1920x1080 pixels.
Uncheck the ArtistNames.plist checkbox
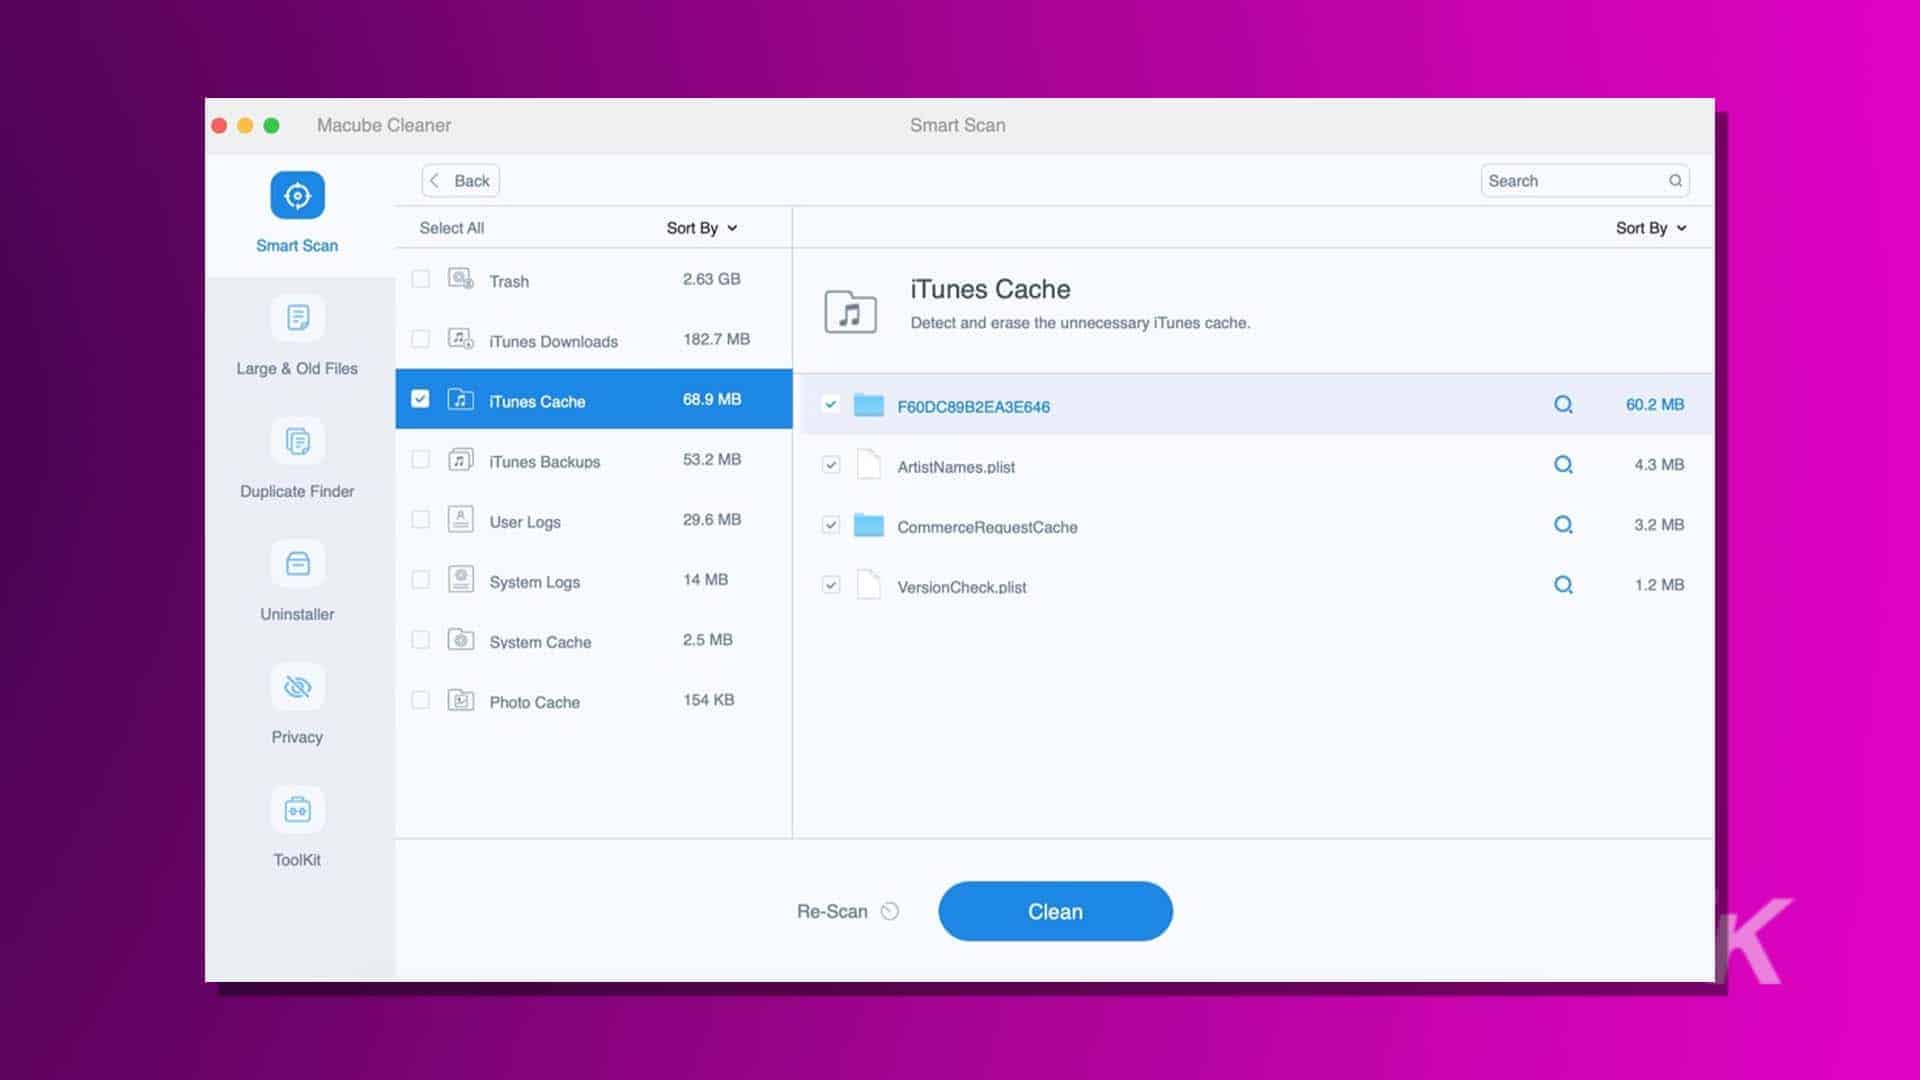click(x=830, y=465)
